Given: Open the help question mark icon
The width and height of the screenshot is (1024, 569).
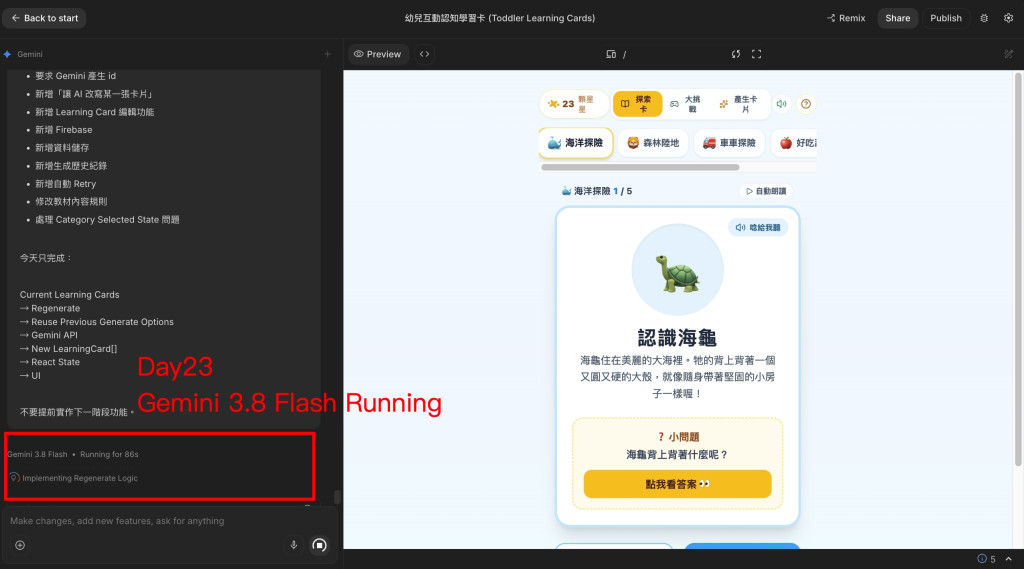Looking at the screenshot, I should click(x=806, y=104).
